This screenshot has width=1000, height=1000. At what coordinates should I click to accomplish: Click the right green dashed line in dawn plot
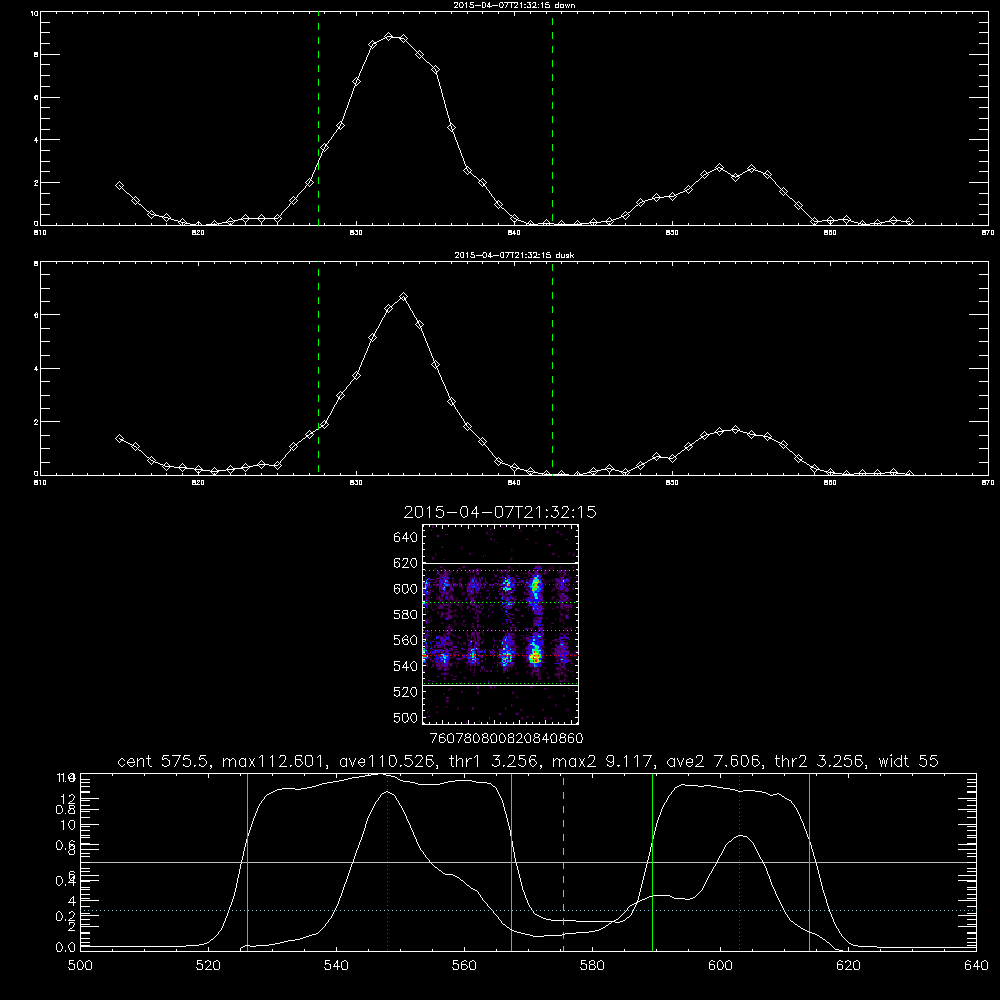point(552,121)
